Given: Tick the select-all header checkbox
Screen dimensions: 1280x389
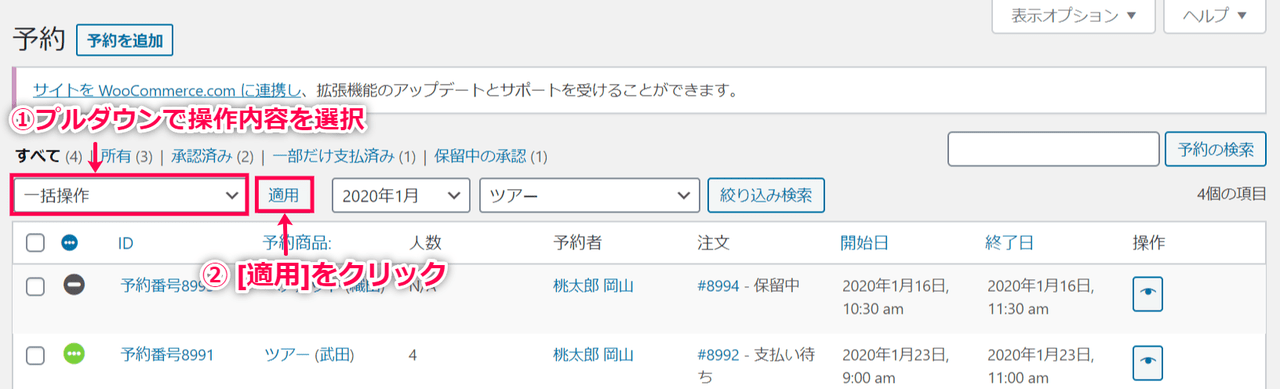Looking at the screenshot, I should click(35, 243).
